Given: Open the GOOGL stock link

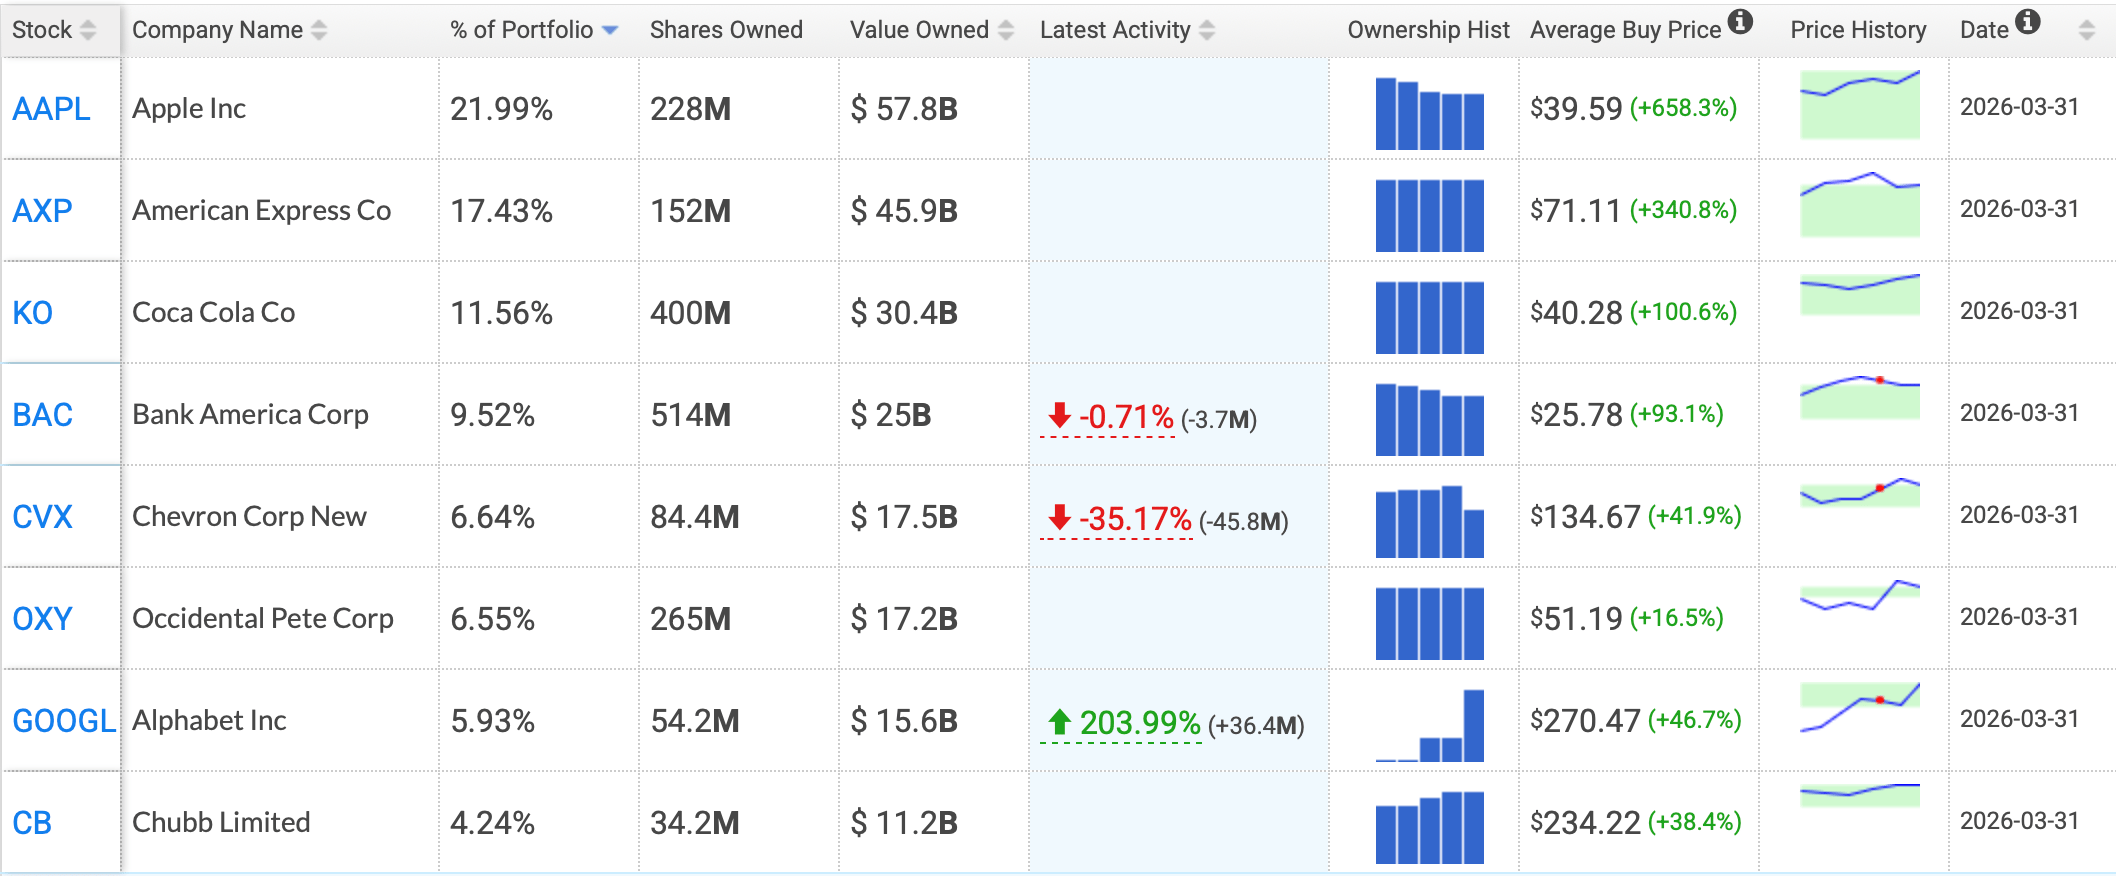Looking at the screenshot, I should 64,720.
